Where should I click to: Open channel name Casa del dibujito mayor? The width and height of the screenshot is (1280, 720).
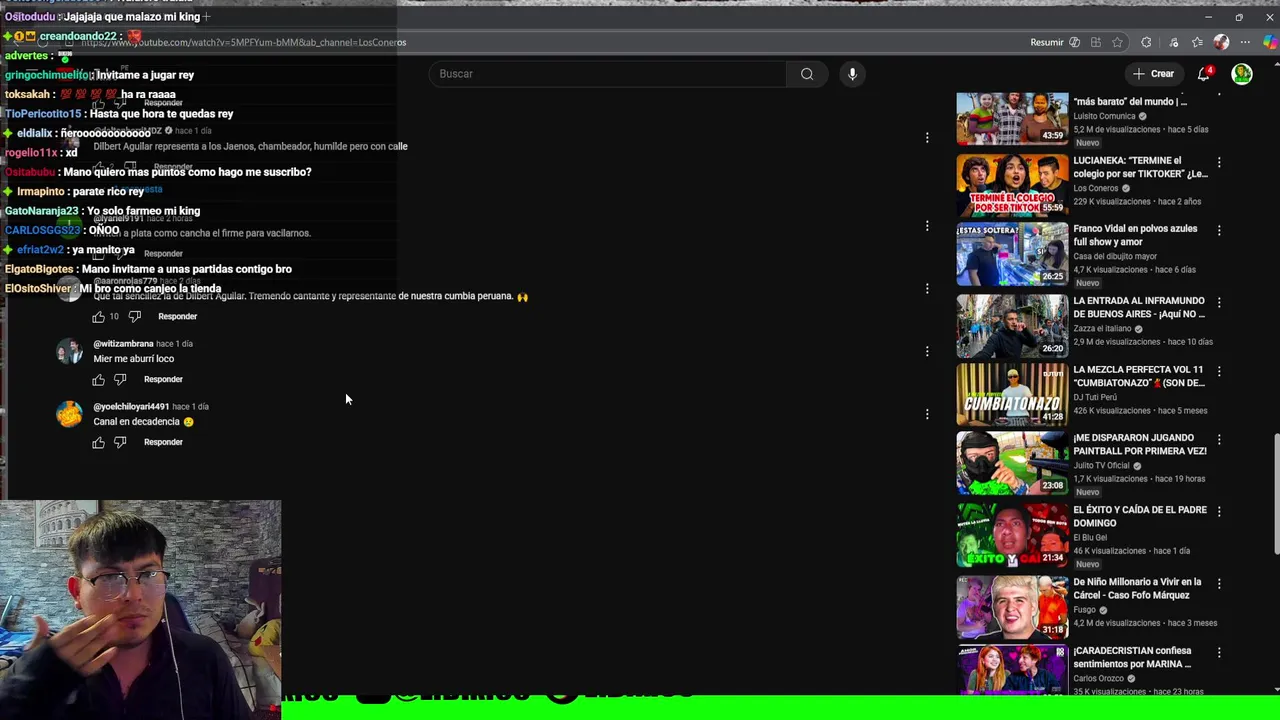click(x=1115, y=256)
